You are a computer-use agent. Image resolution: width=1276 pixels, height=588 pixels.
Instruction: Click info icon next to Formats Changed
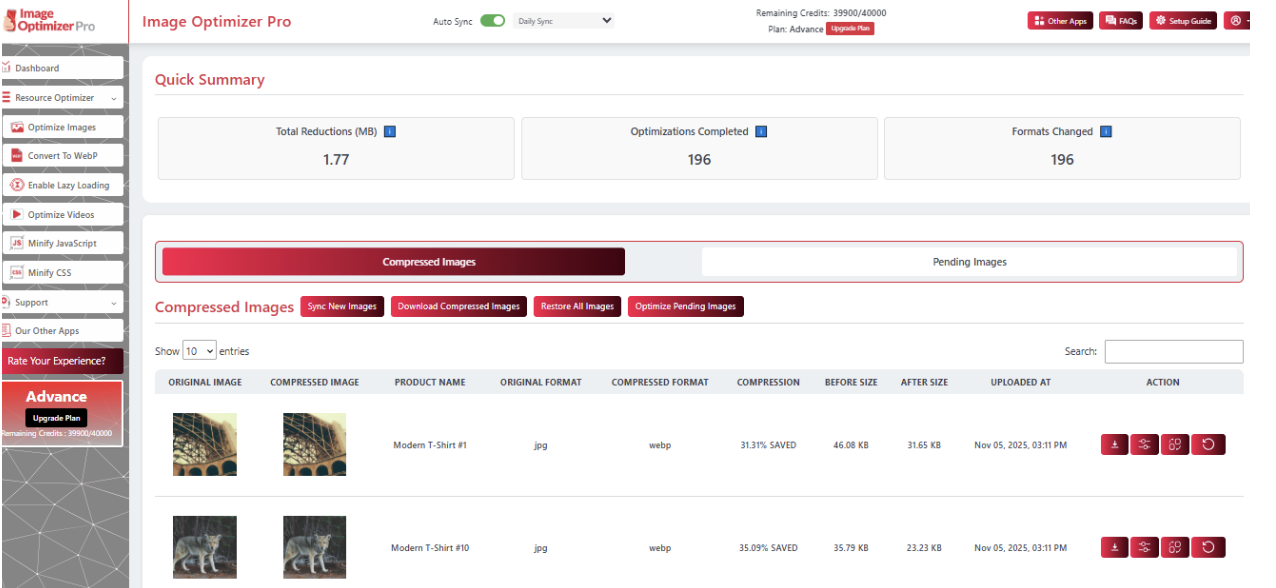click(x=1106, y=132)
